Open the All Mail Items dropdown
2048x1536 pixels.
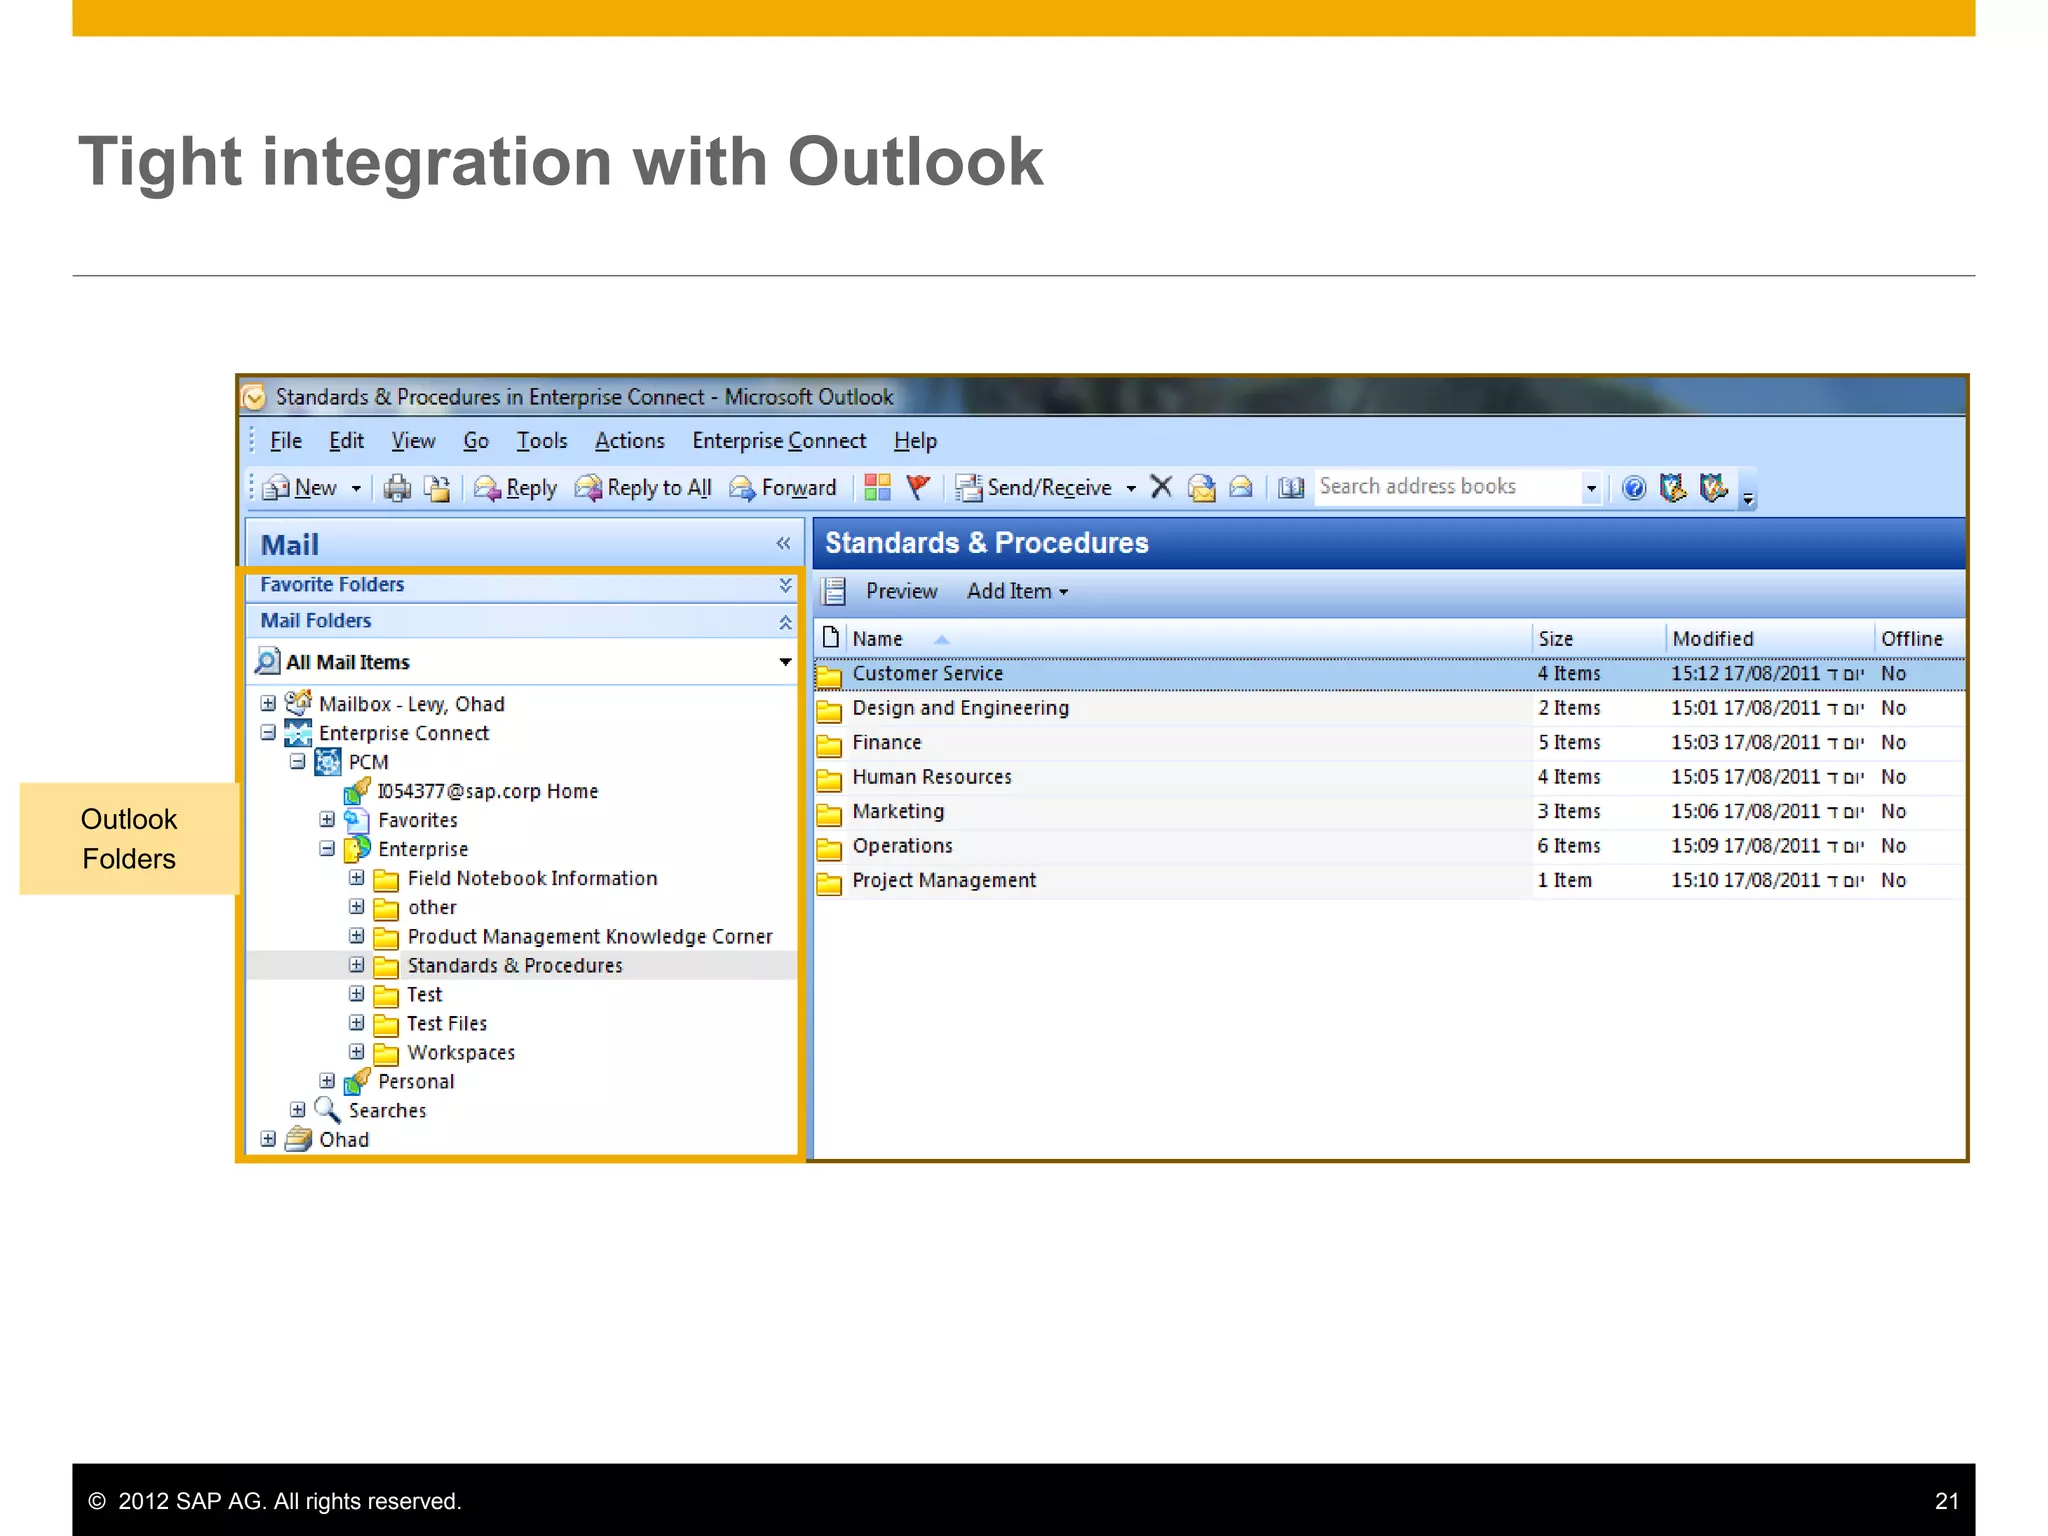[785, 662]
